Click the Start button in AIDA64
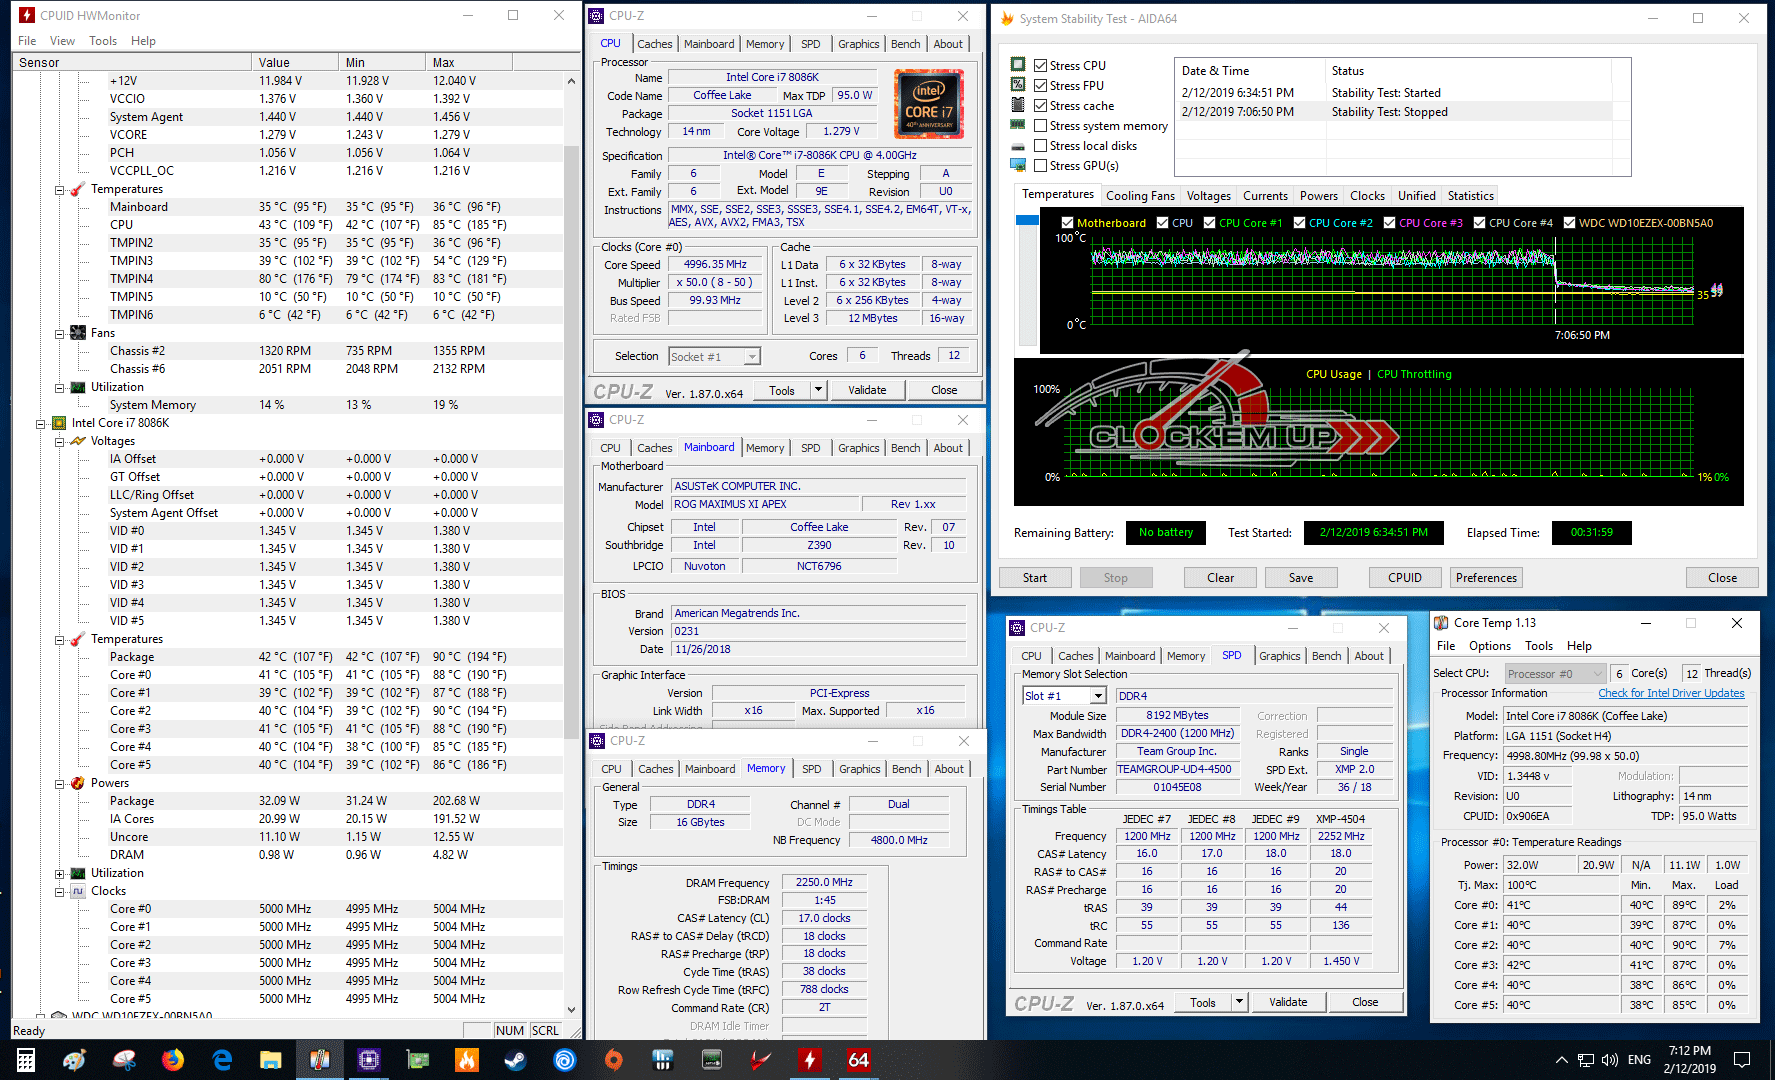 pos(1035,578)
